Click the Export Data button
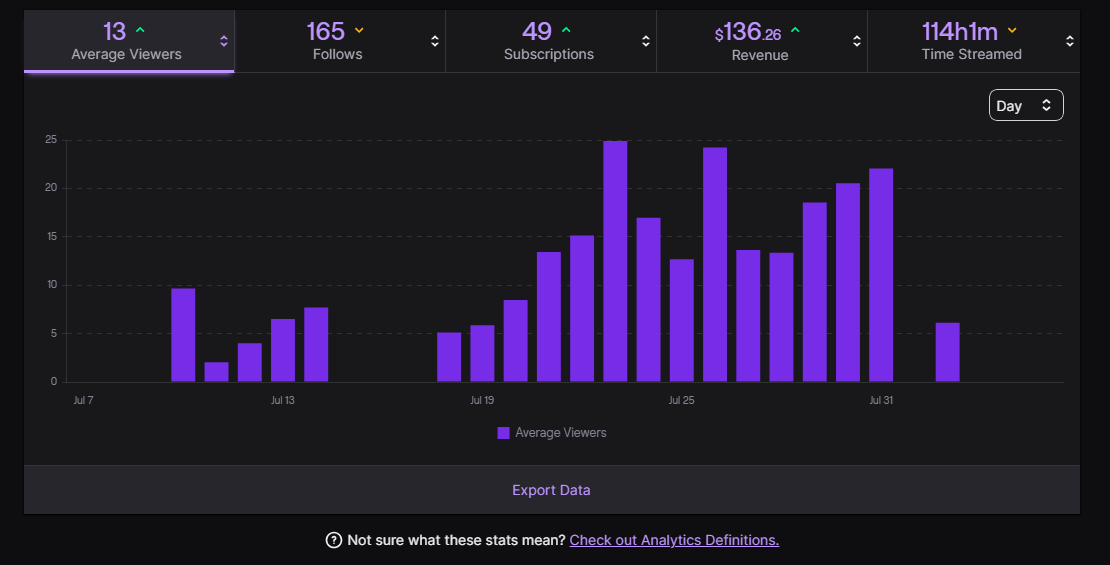Screen dimensions: 1110x565 (x=551, y=490)
